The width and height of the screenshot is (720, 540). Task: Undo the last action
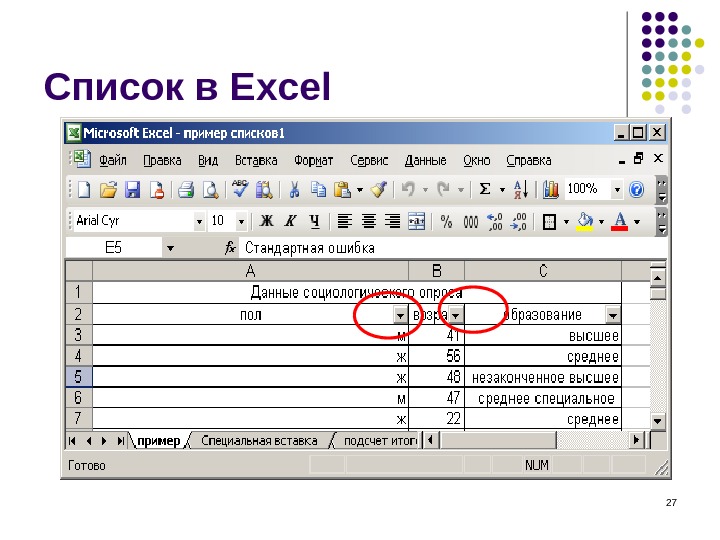(408, 189)
